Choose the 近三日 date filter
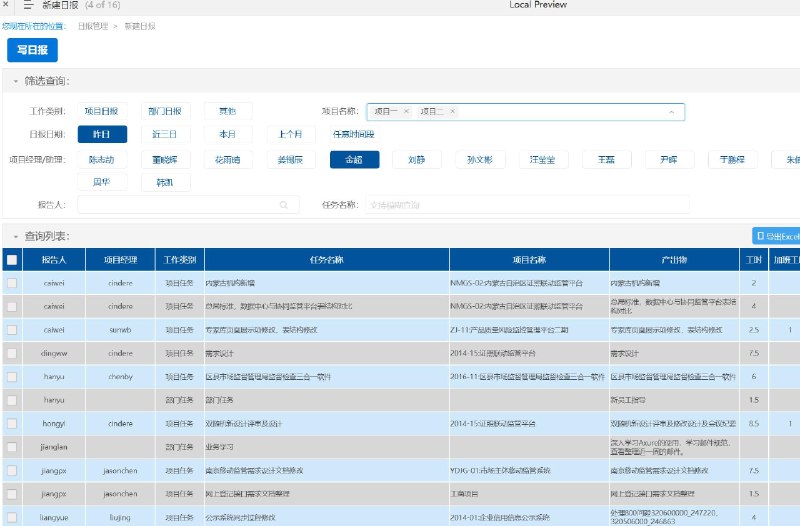The image size is (800, 526). tap(165, 134)
